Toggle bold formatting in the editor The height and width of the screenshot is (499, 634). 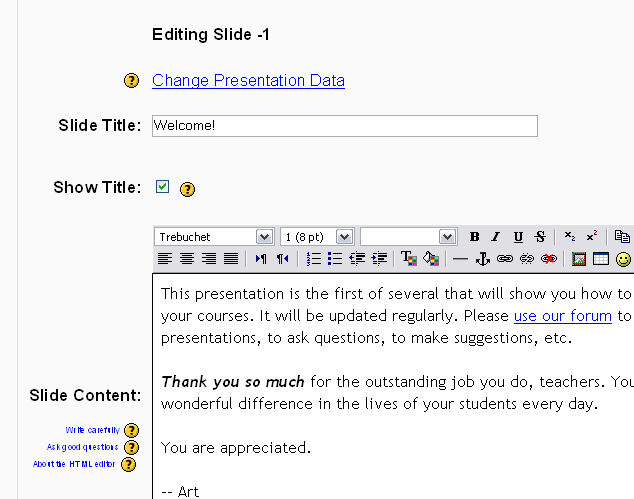(475, 237)
